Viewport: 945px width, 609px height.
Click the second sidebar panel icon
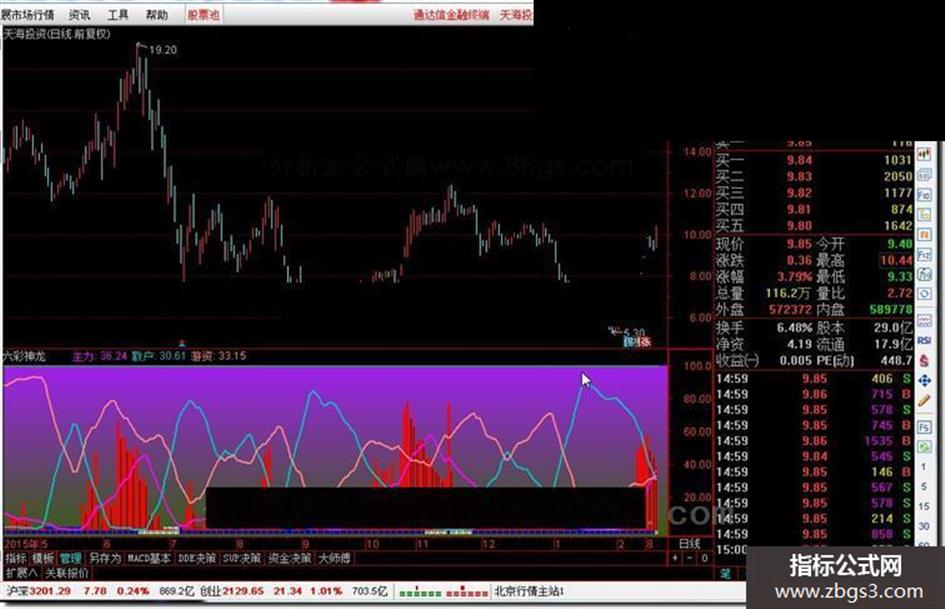[x=924, y=175]
